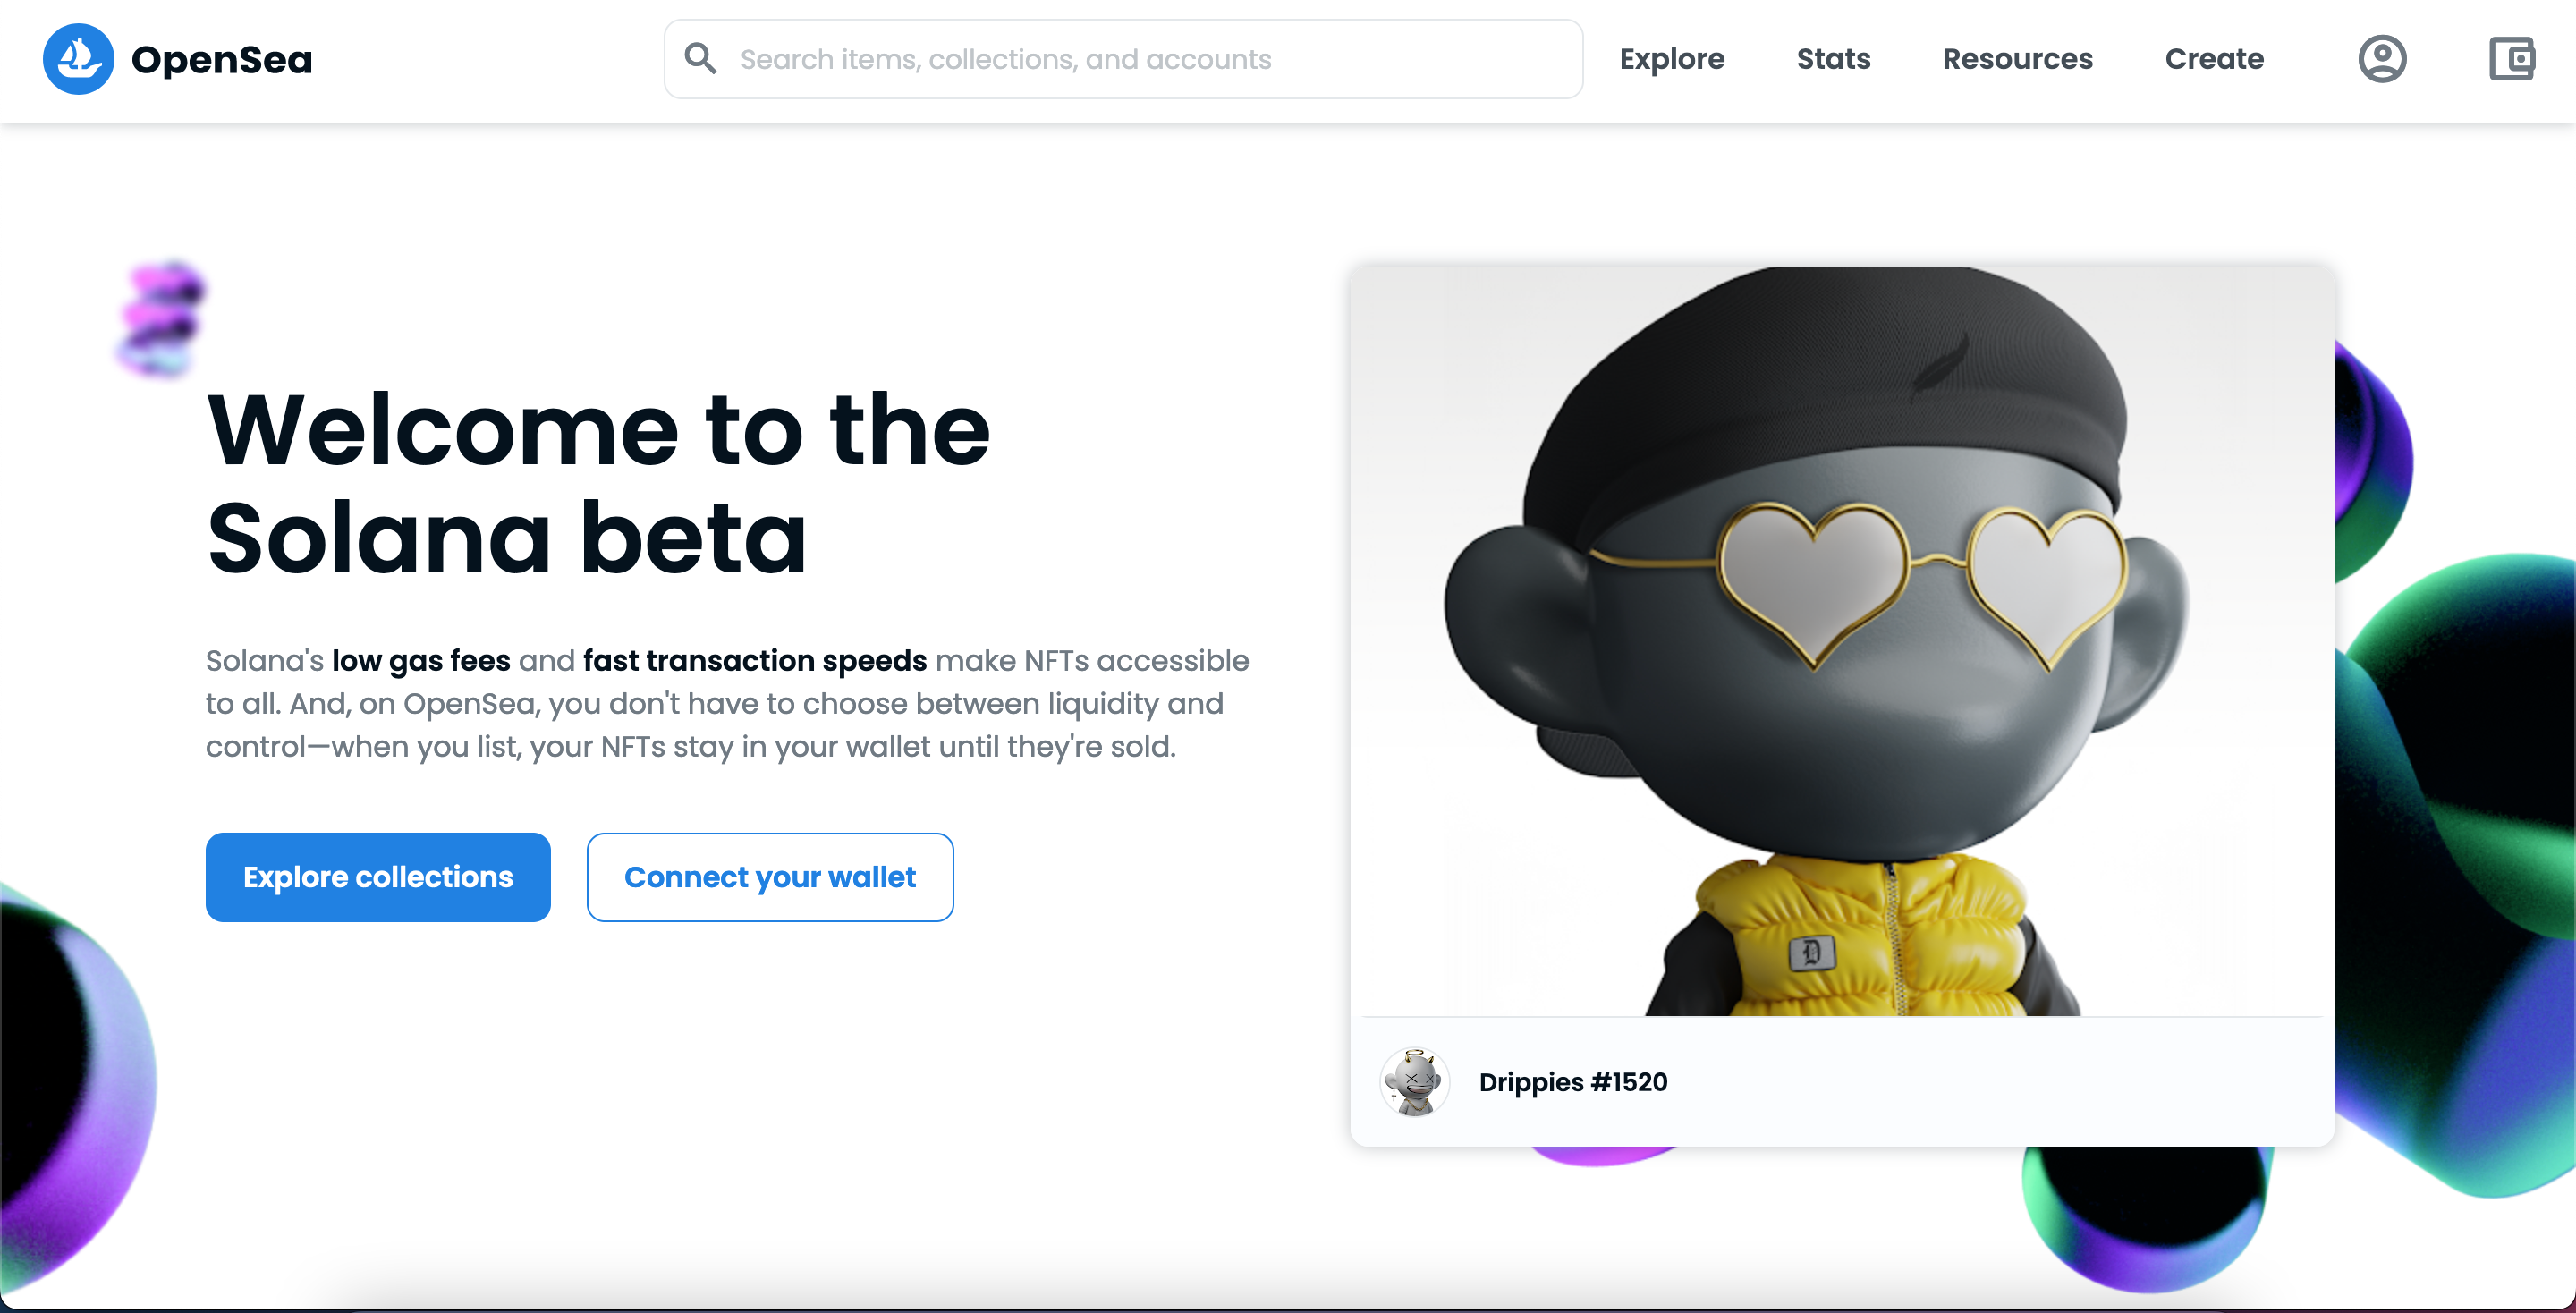Click the Resources menu item
This screenshot has width=2576, height=1313.
pyautogui.click(x=2017, y=60)
